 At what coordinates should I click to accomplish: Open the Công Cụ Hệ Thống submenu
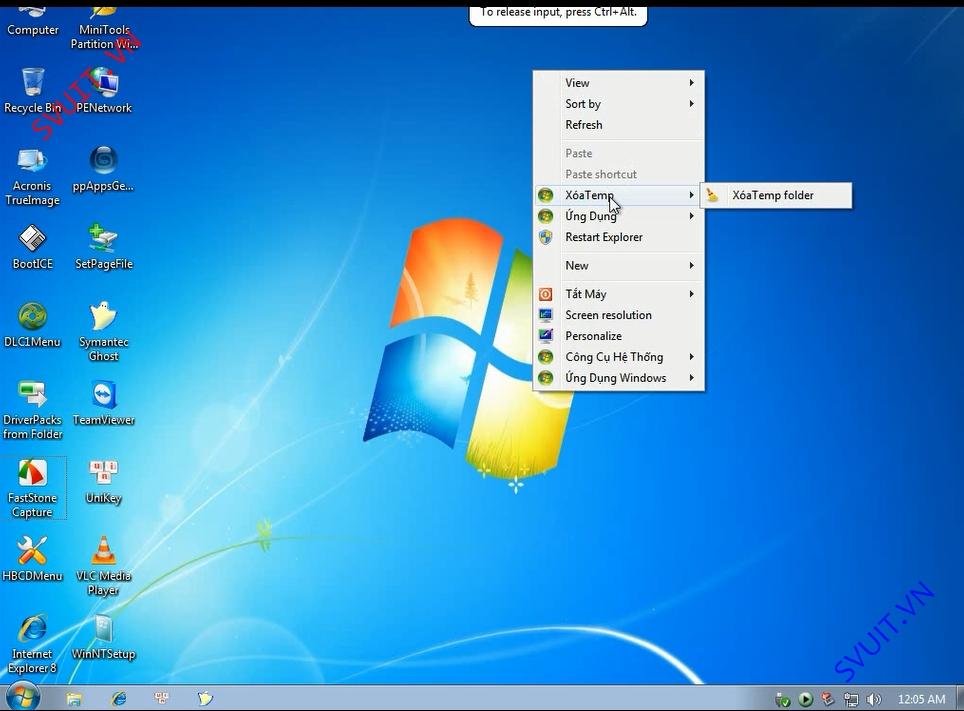(x=618, y=357)
